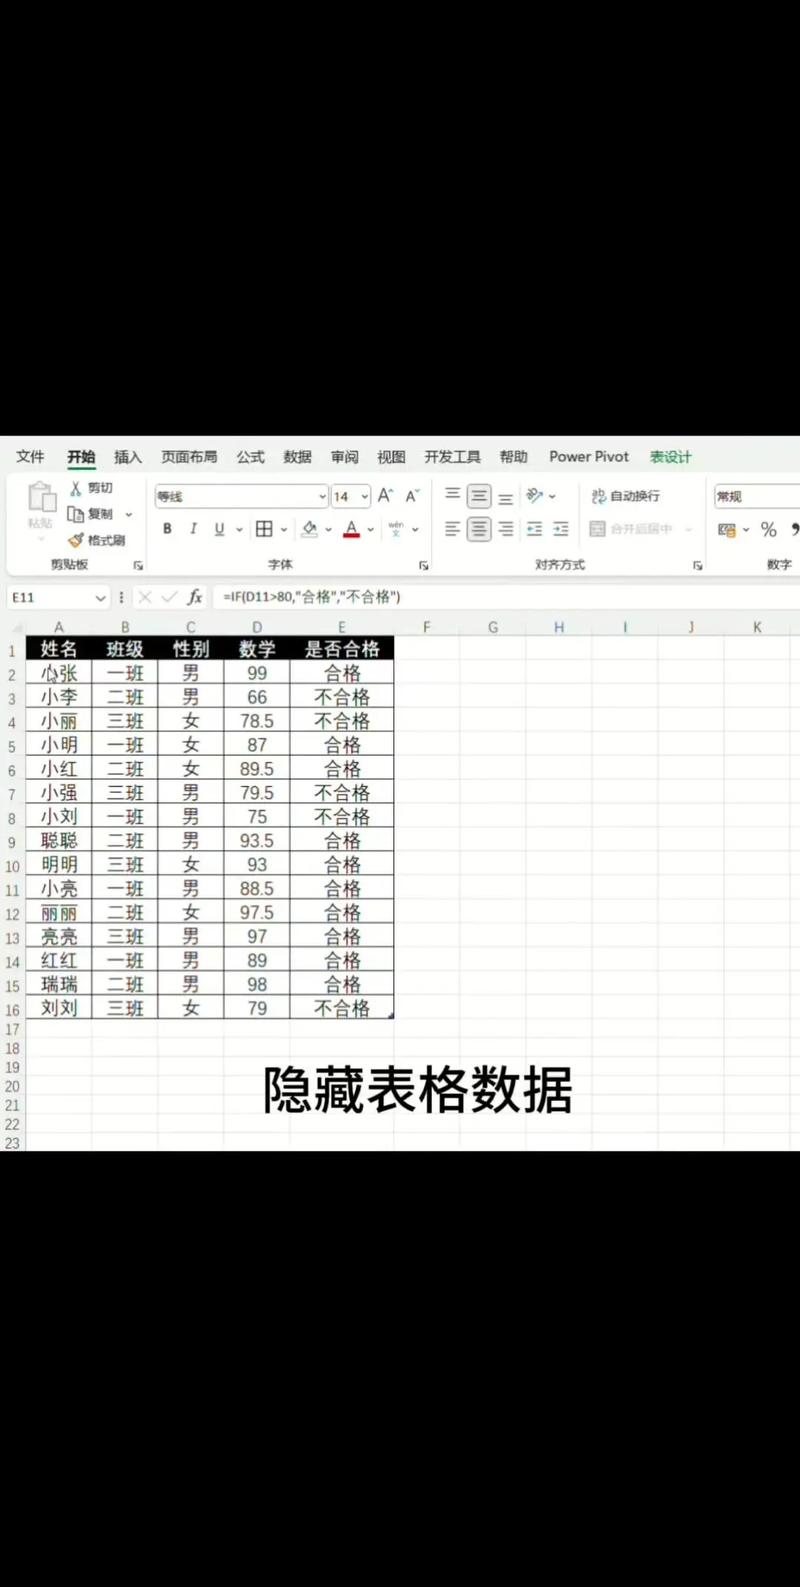800x1587 pixels.
Task: Apply the fill color bucket
Action: coord(310,529)
